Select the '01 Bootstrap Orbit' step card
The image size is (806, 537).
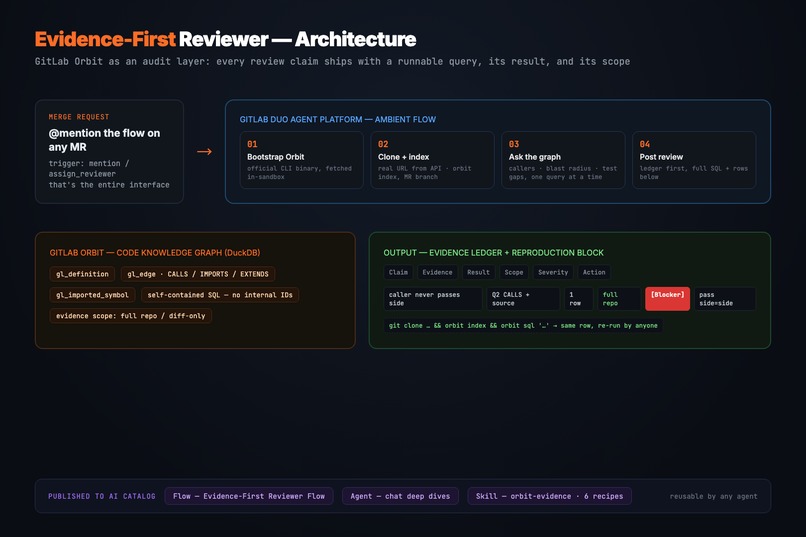coord(302,160)
